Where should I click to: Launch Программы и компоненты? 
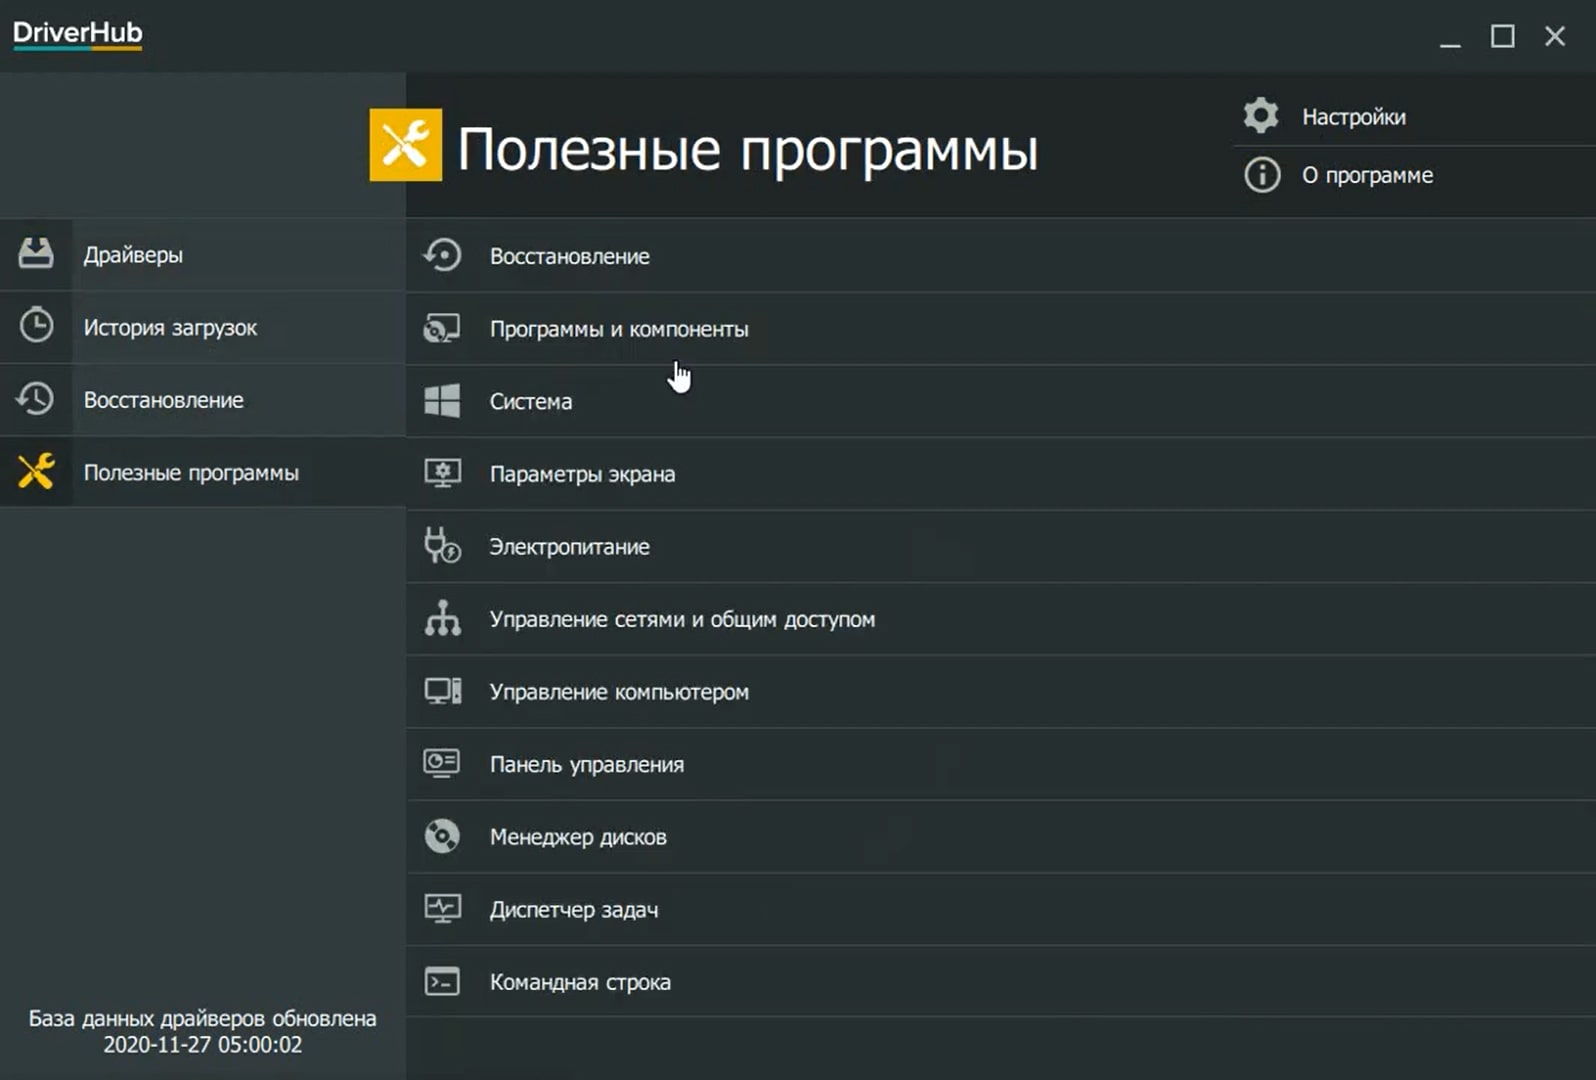618,329
